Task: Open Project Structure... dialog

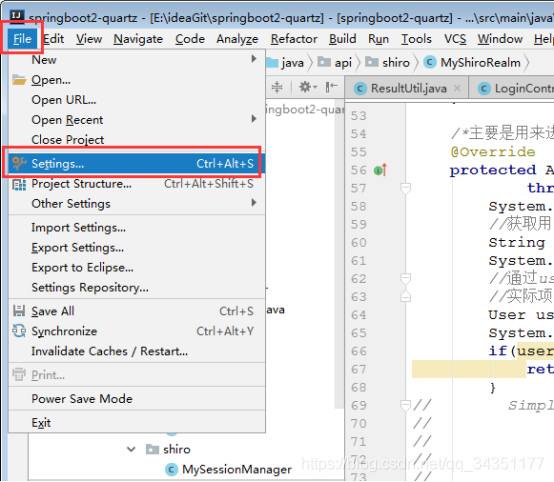Action: click(x=137, y=184)
